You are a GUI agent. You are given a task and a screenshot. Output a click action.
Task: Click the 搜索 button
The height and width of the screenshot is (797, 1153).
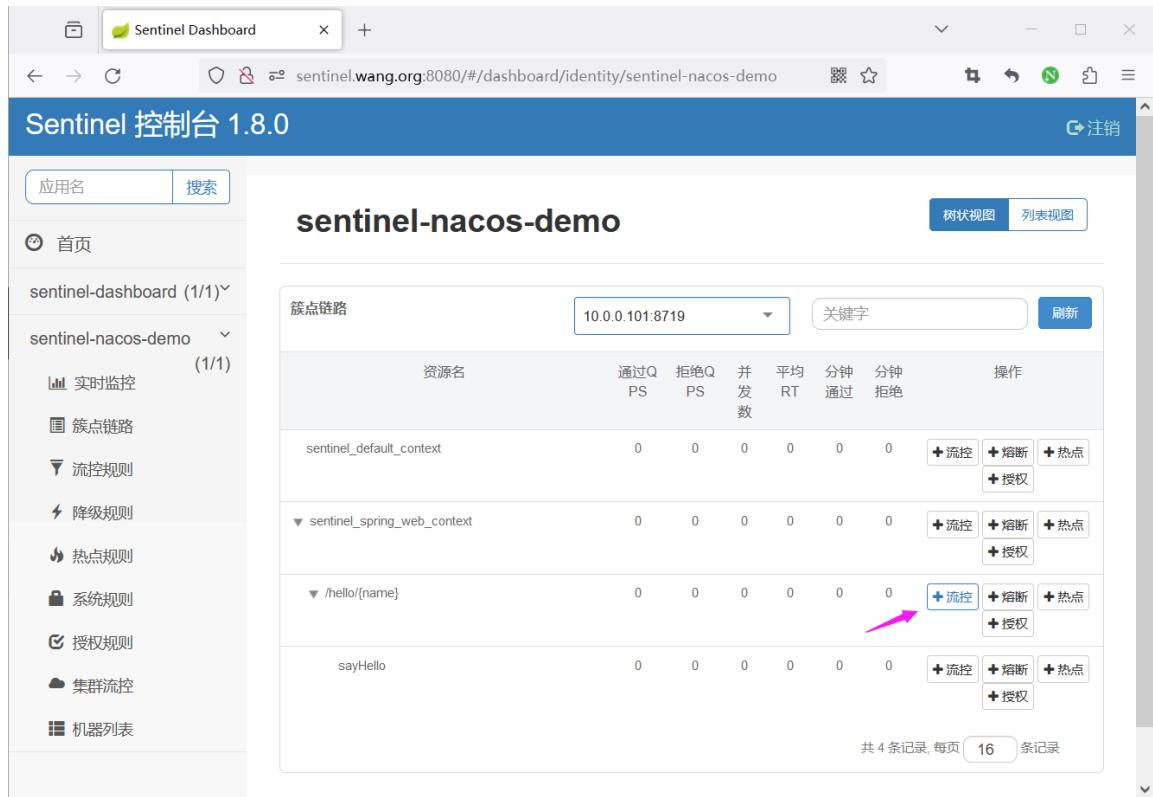click(201, 187)
